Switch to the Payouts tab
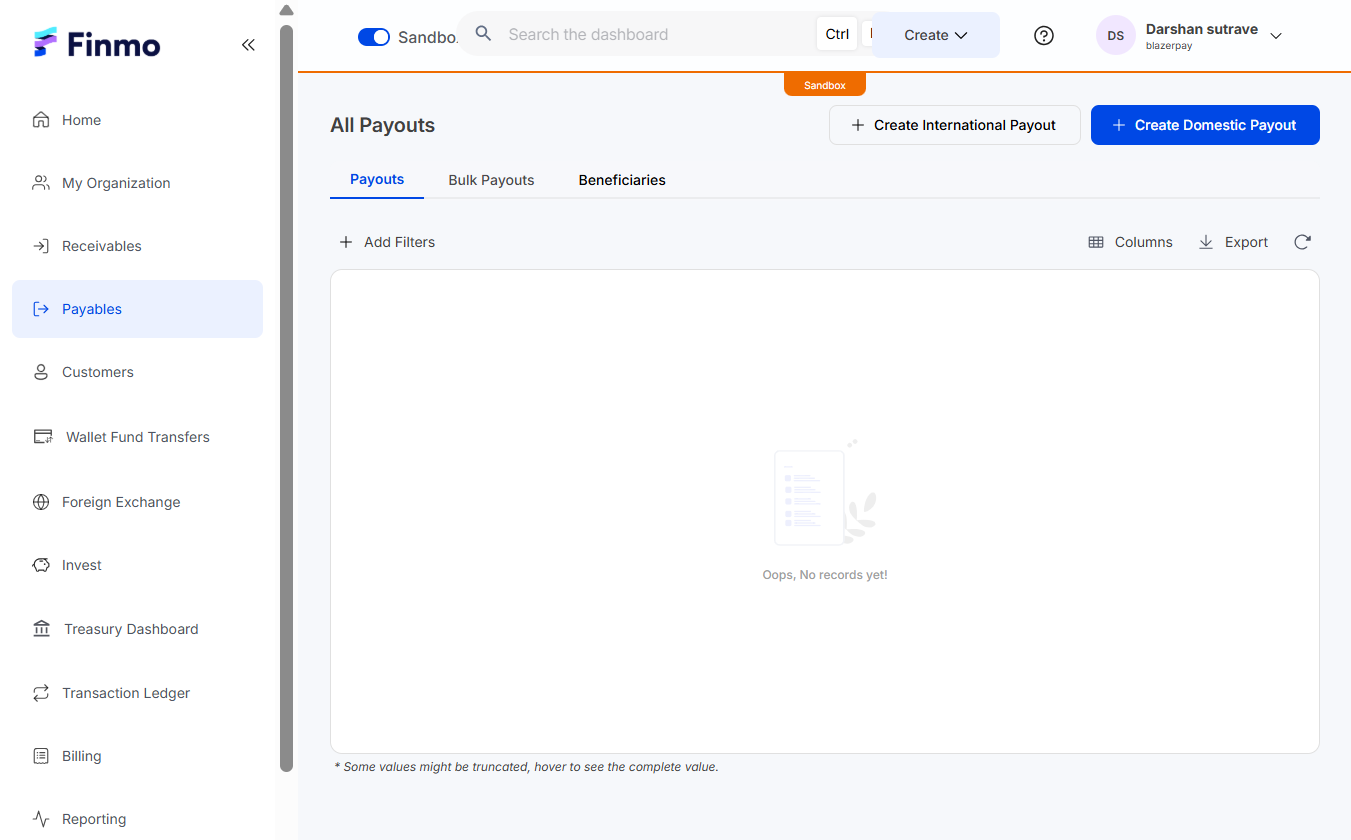Screen dimensions: 1351x840 pyautogui.click(x=377, y=180)
